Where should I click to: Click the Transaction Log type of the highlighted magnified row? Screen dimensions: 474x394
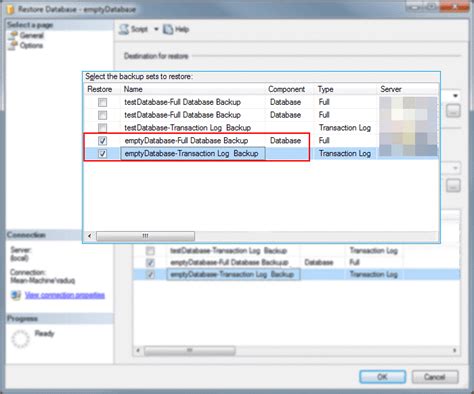[345, 154]
